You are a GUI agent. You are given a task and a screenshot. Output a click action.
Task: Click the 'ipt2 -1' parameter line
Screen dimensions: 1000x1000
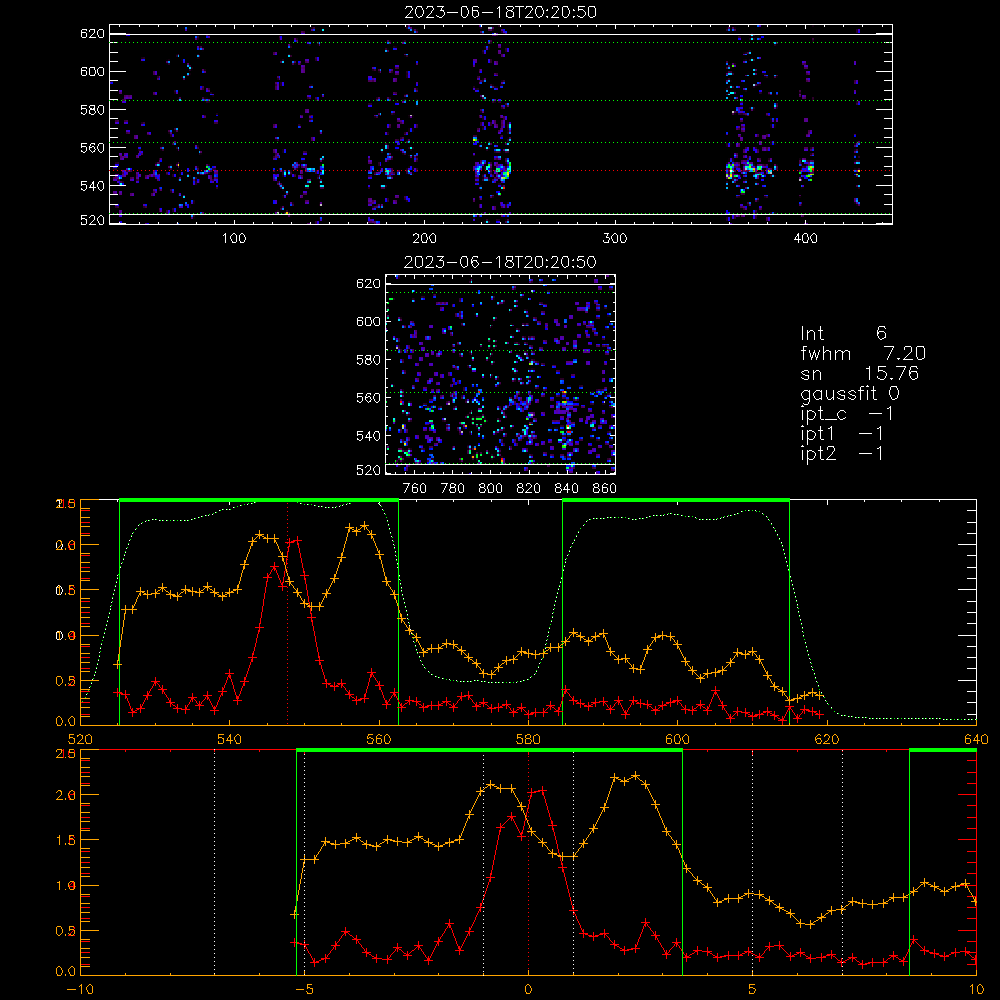coord(842,453)
